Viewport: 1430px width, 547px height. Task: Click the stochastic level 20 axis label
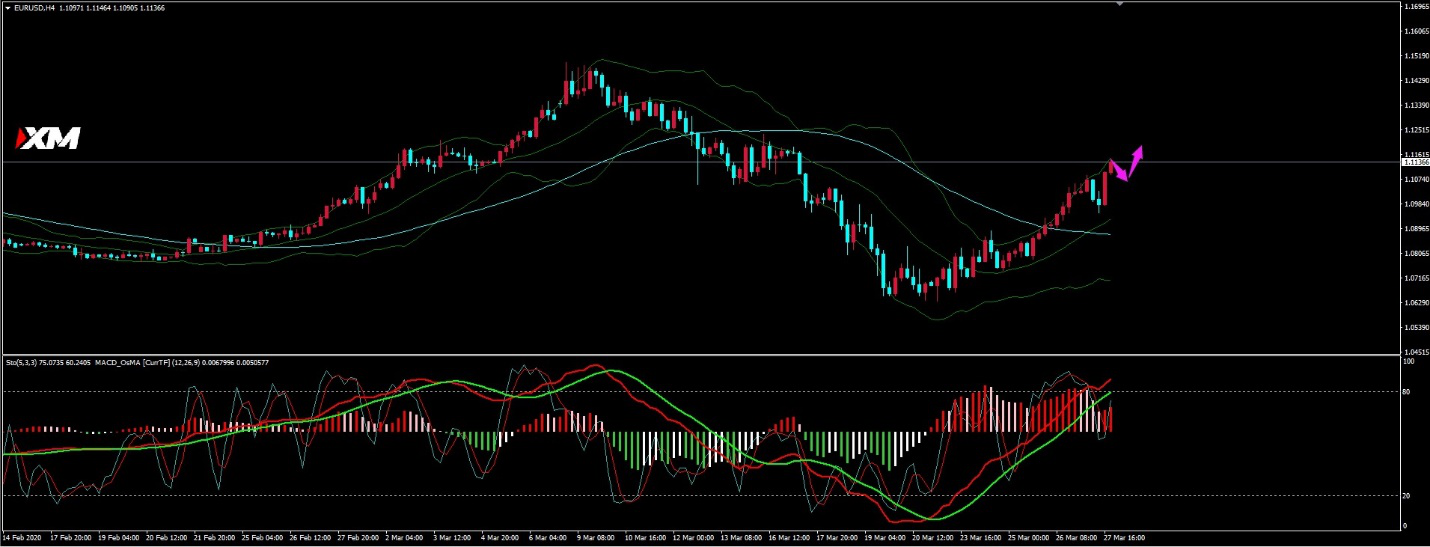click(x=1407, y=495)
